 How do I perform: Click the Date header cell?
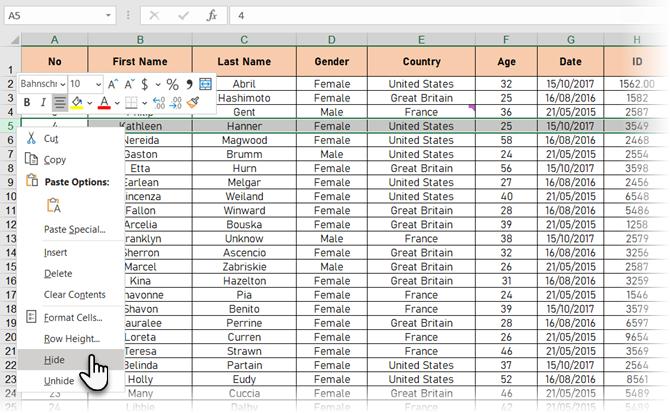coord(570,62)
